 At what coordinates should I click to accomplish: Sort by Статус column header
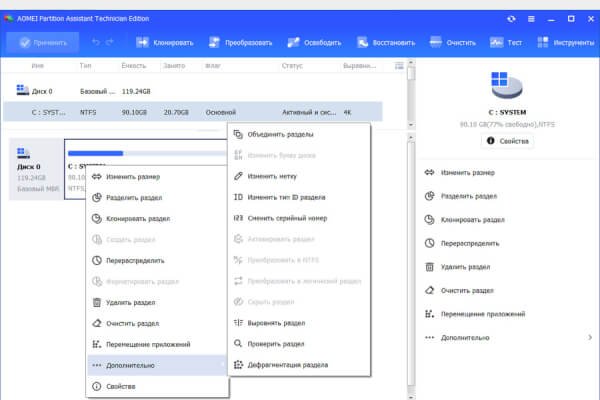click(x=292, y=66)
